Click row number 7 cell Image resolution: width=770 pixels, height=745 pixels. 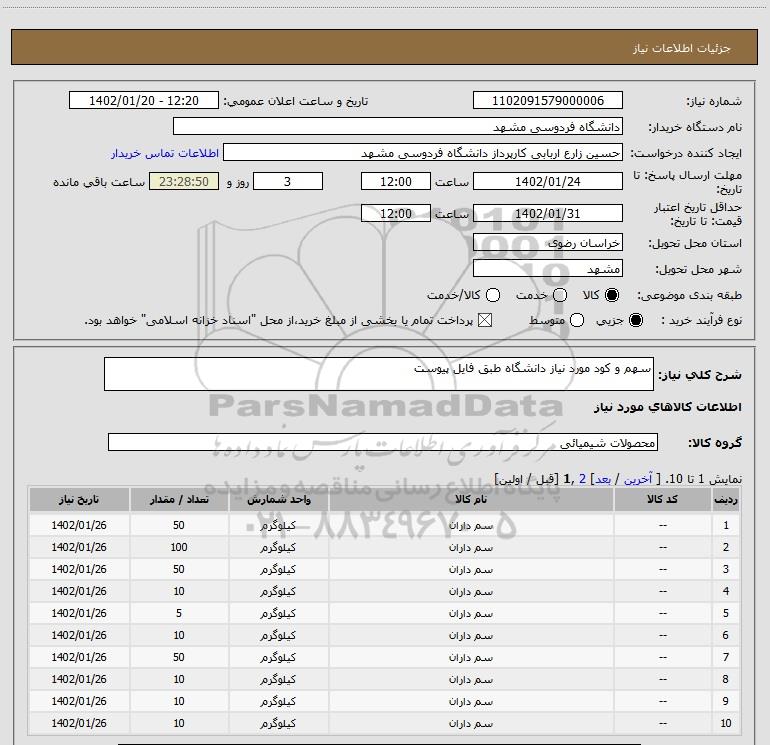click(x=726, y=657)
